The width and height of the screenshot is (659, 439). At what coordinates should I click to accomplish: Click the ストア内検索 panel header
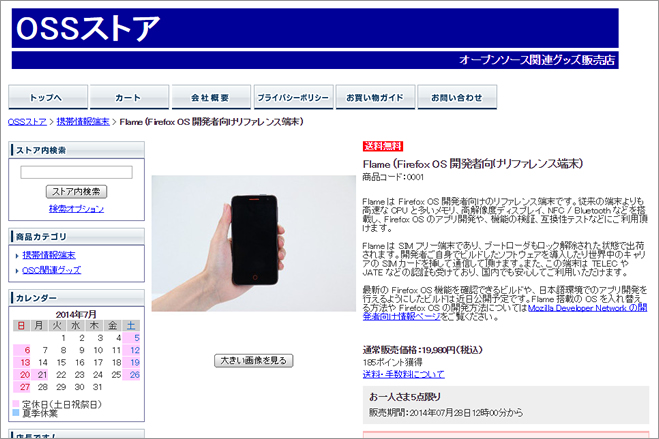[x=76, y=150]
